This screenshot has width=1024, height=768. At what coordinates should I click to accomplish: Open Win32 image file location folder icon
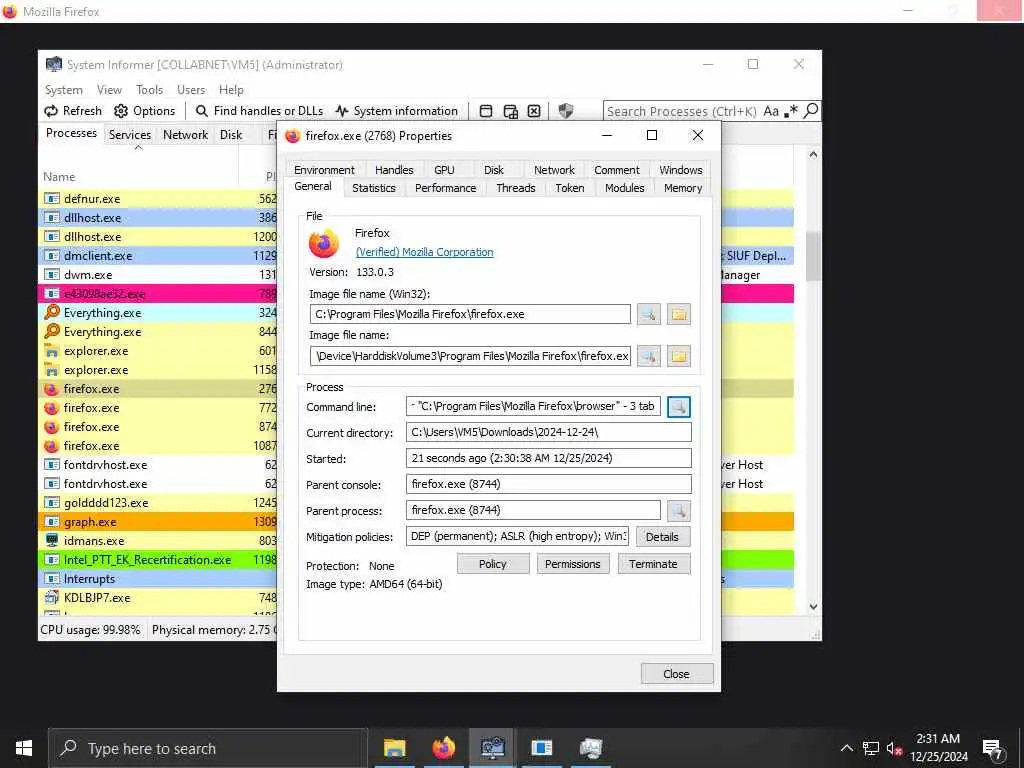point(679,314)
